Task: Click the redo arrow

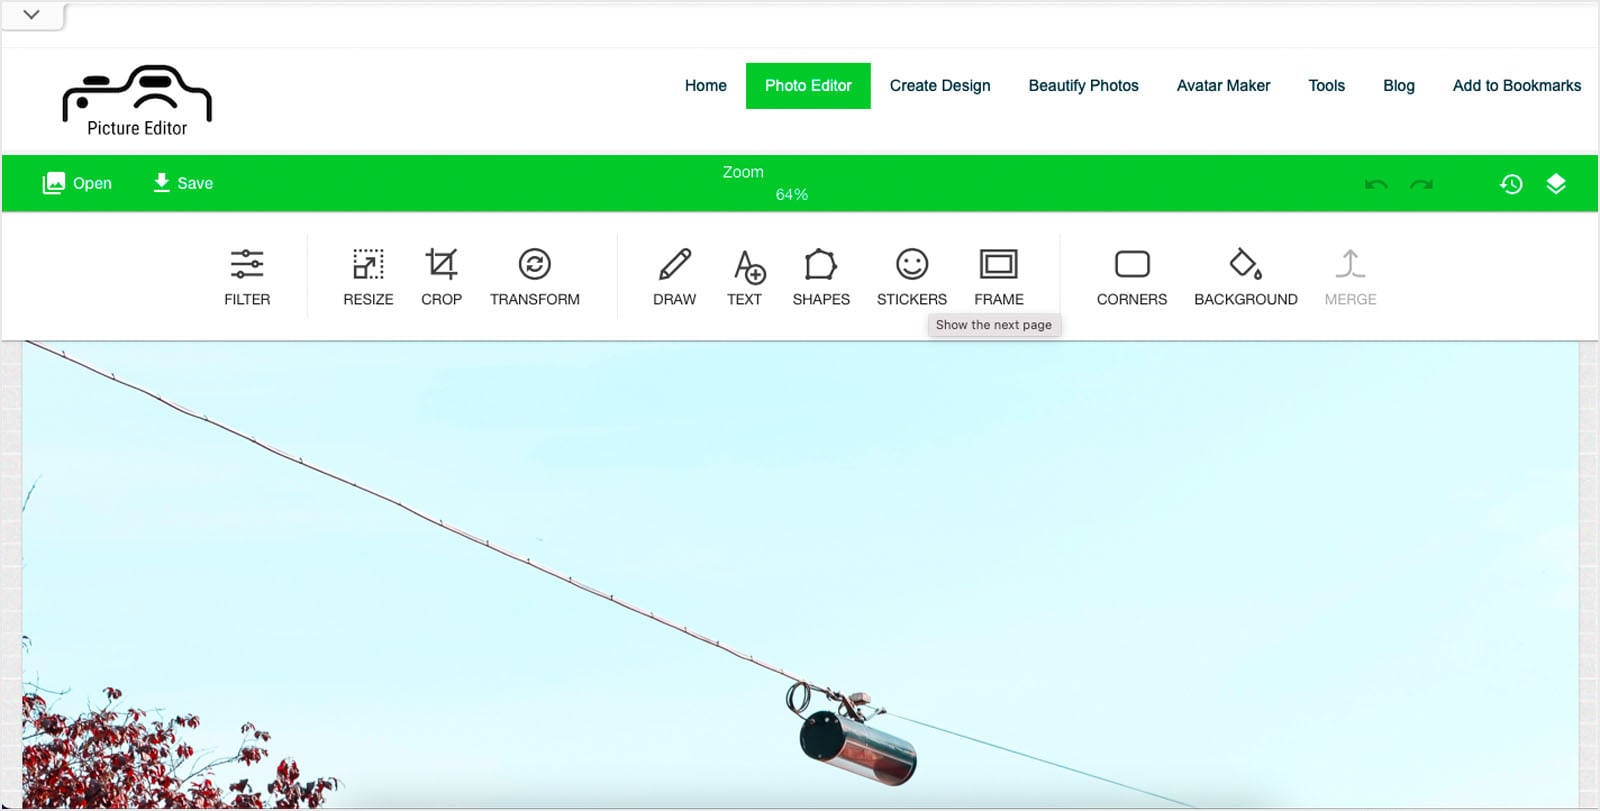Action: (1421, 185)
